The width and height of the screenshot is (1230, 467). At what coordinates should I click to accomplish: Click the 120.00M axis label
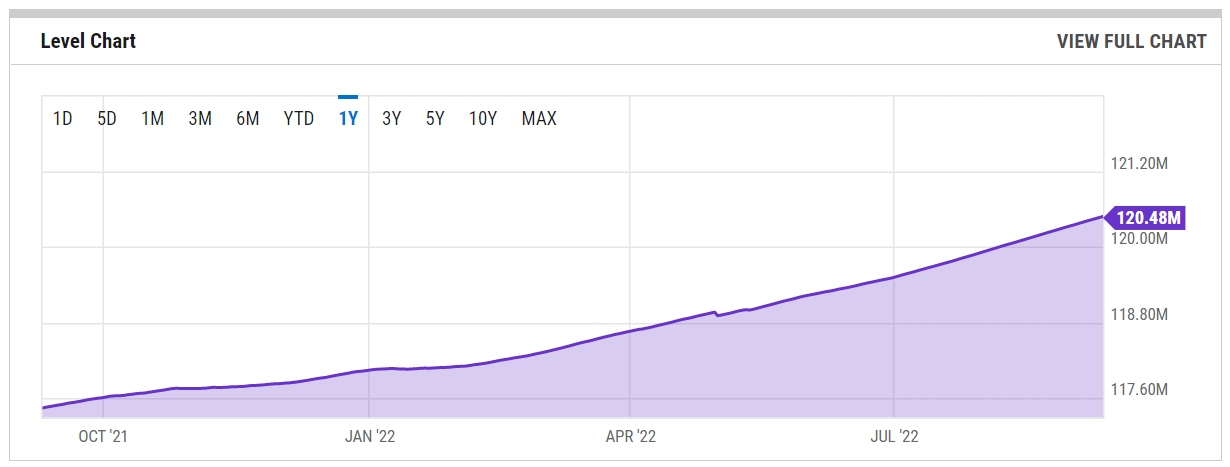click(x=1140, y=239)
